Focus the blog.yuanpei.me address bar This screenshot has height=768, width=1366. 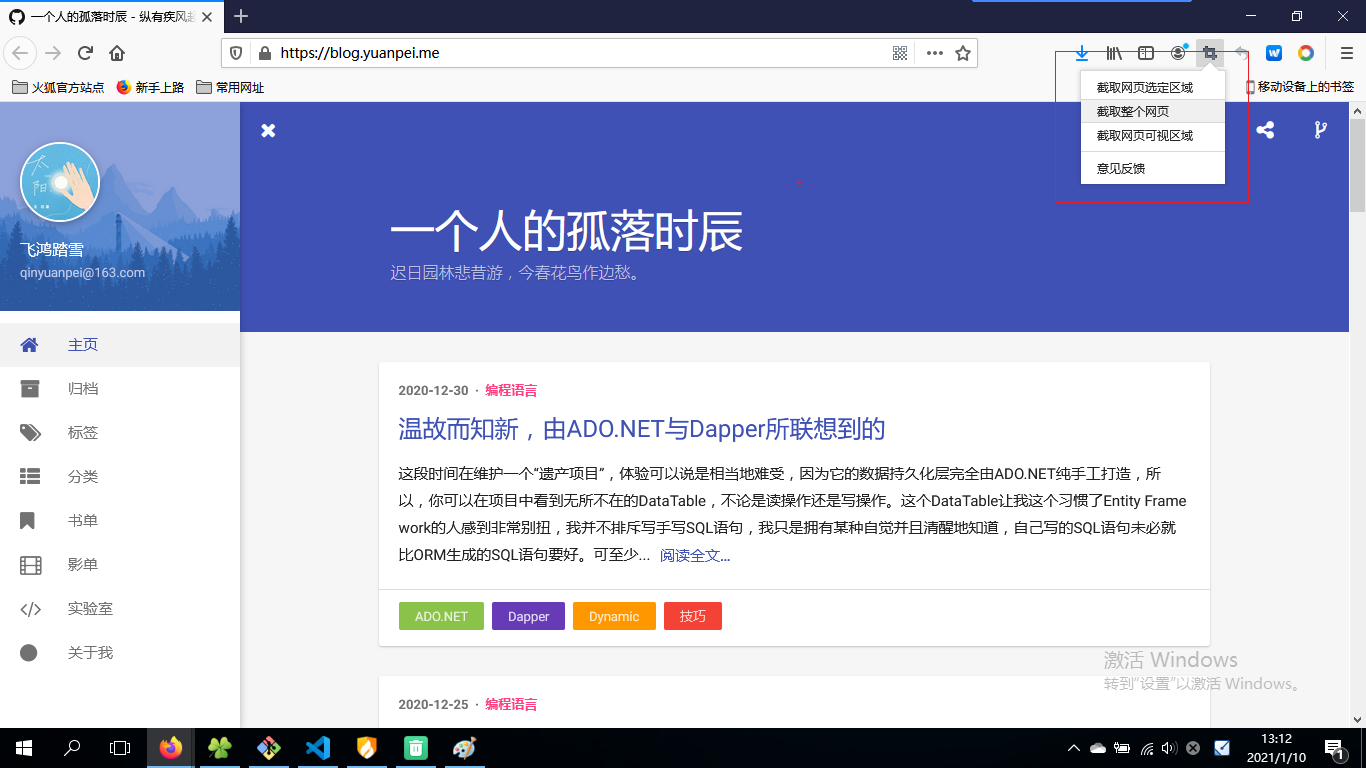[580, 53]
